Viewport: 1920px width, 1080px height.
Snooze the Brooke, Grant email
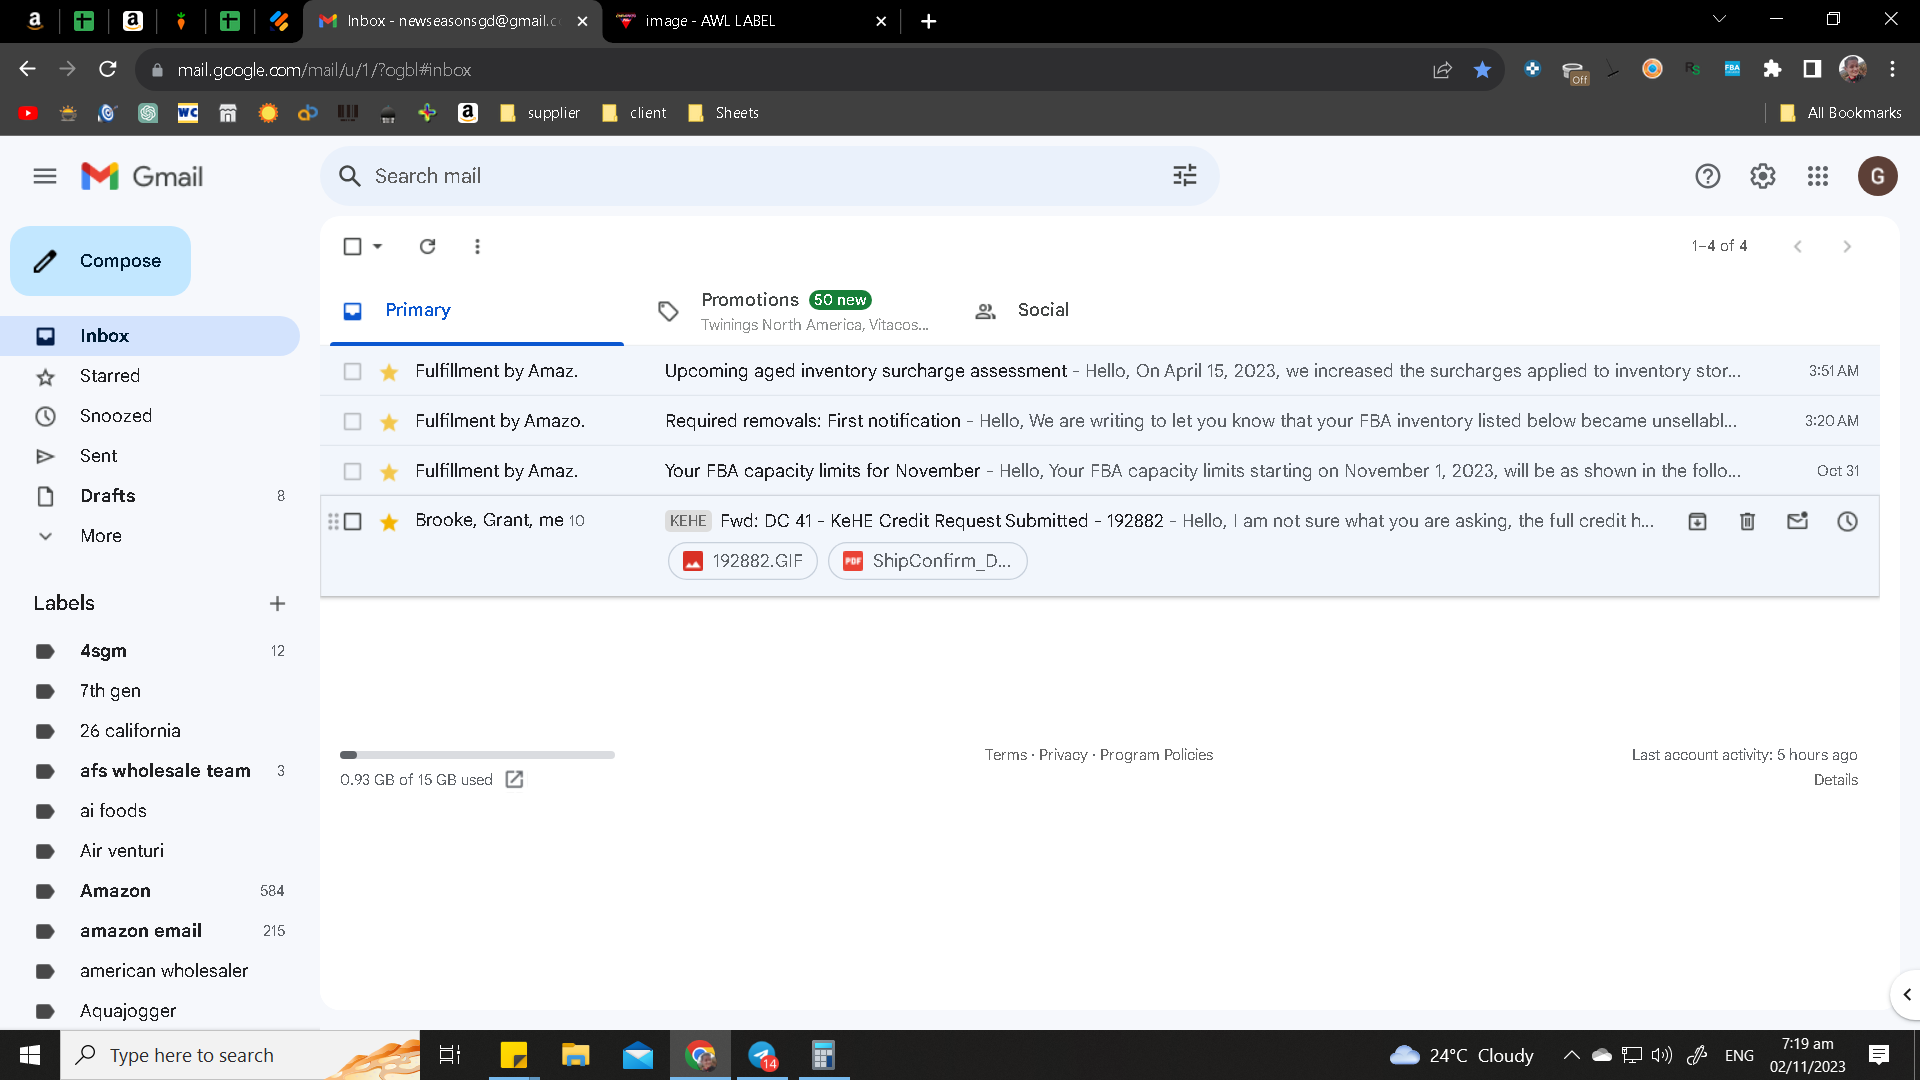[1848, 521]
